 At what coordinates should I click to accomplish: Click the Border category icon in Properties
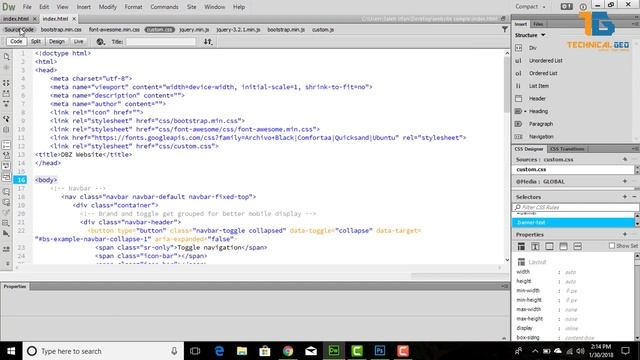[549, 247]
